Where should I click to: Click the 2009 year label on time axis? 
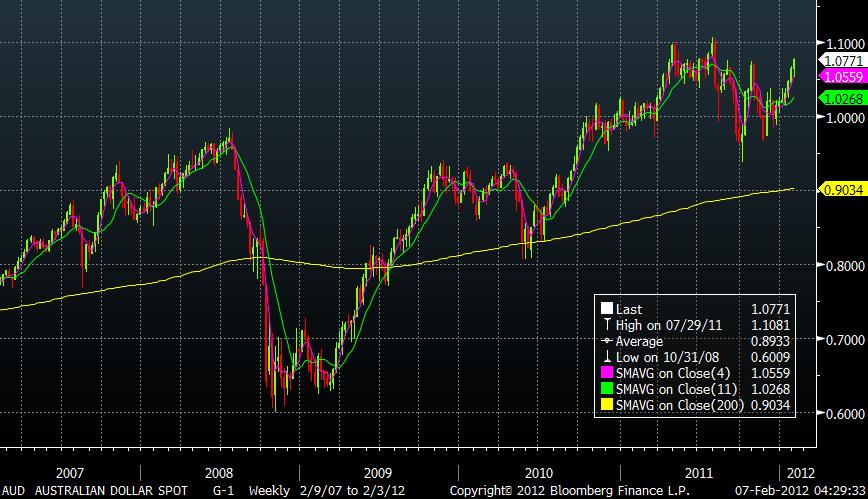(x=378, y=470)
